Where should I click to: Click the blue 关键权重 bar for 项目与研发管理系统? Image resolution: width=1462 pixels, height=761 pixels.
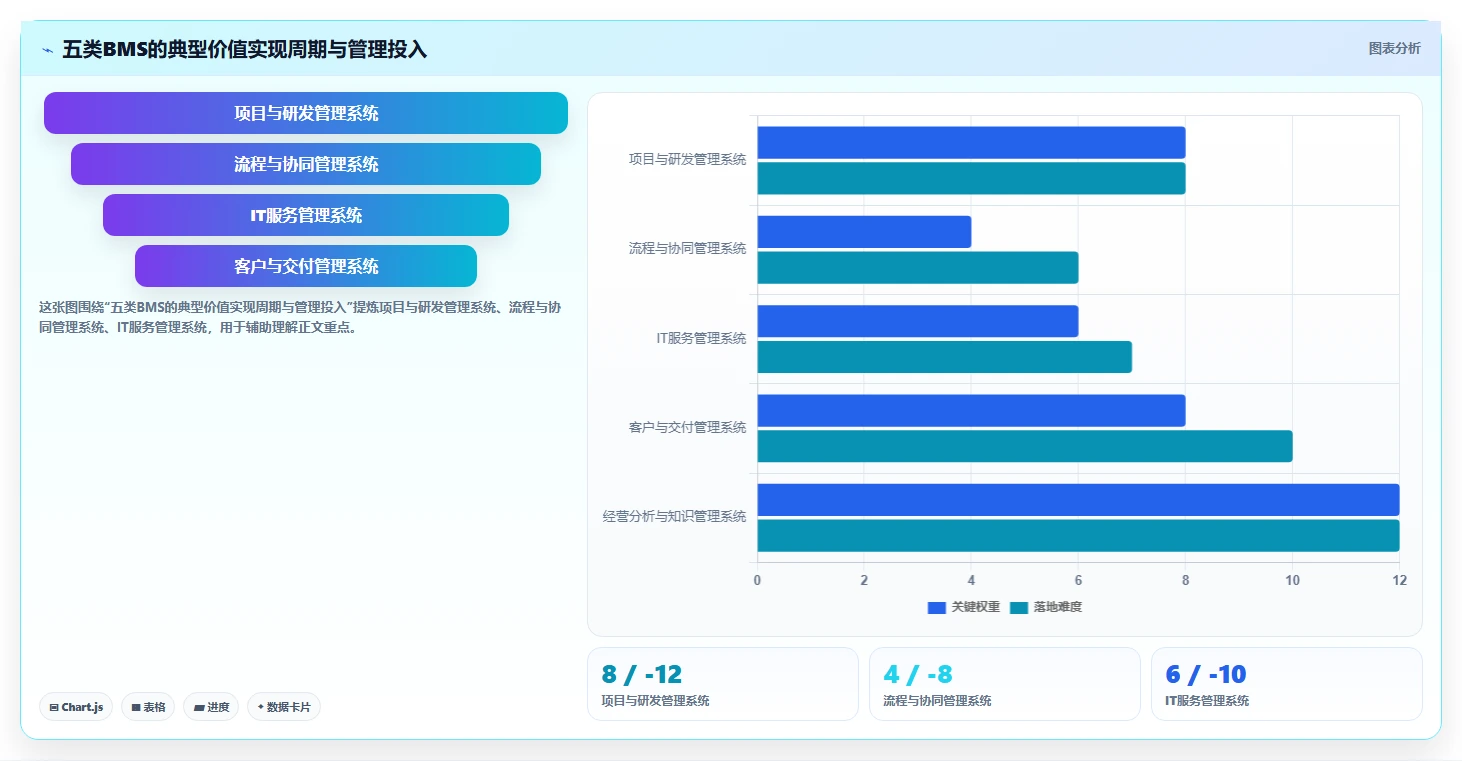[x=971, y=142]
